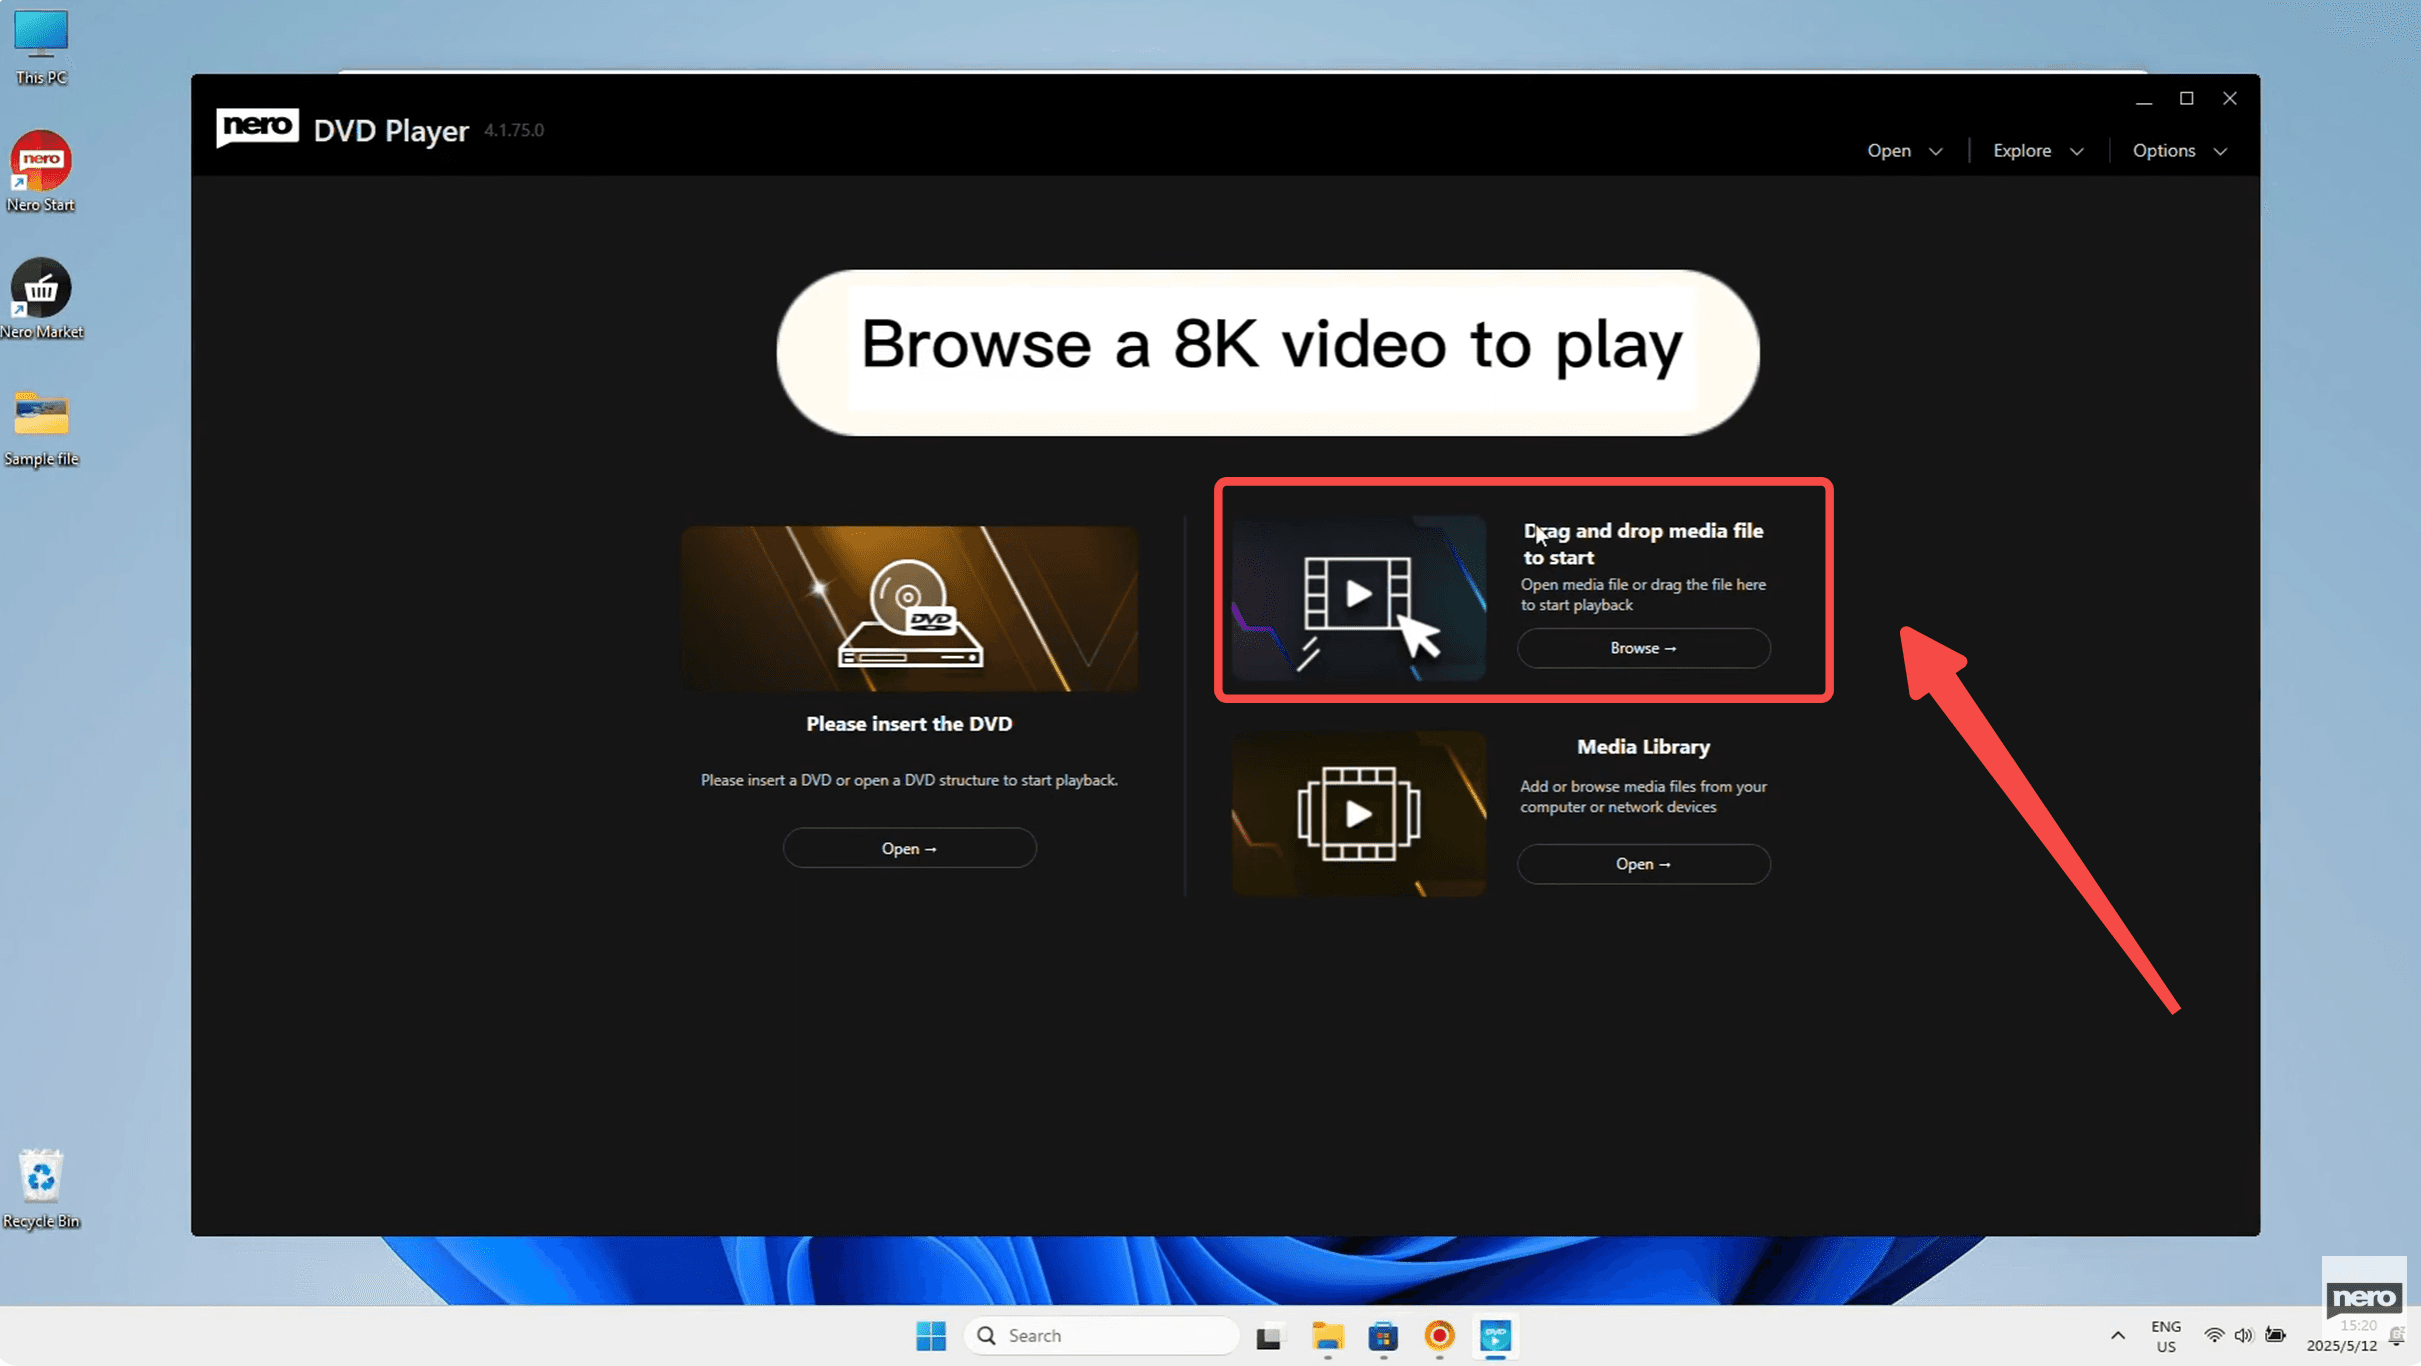Expand the Explore dropdown menu

tap(2038, 151)
